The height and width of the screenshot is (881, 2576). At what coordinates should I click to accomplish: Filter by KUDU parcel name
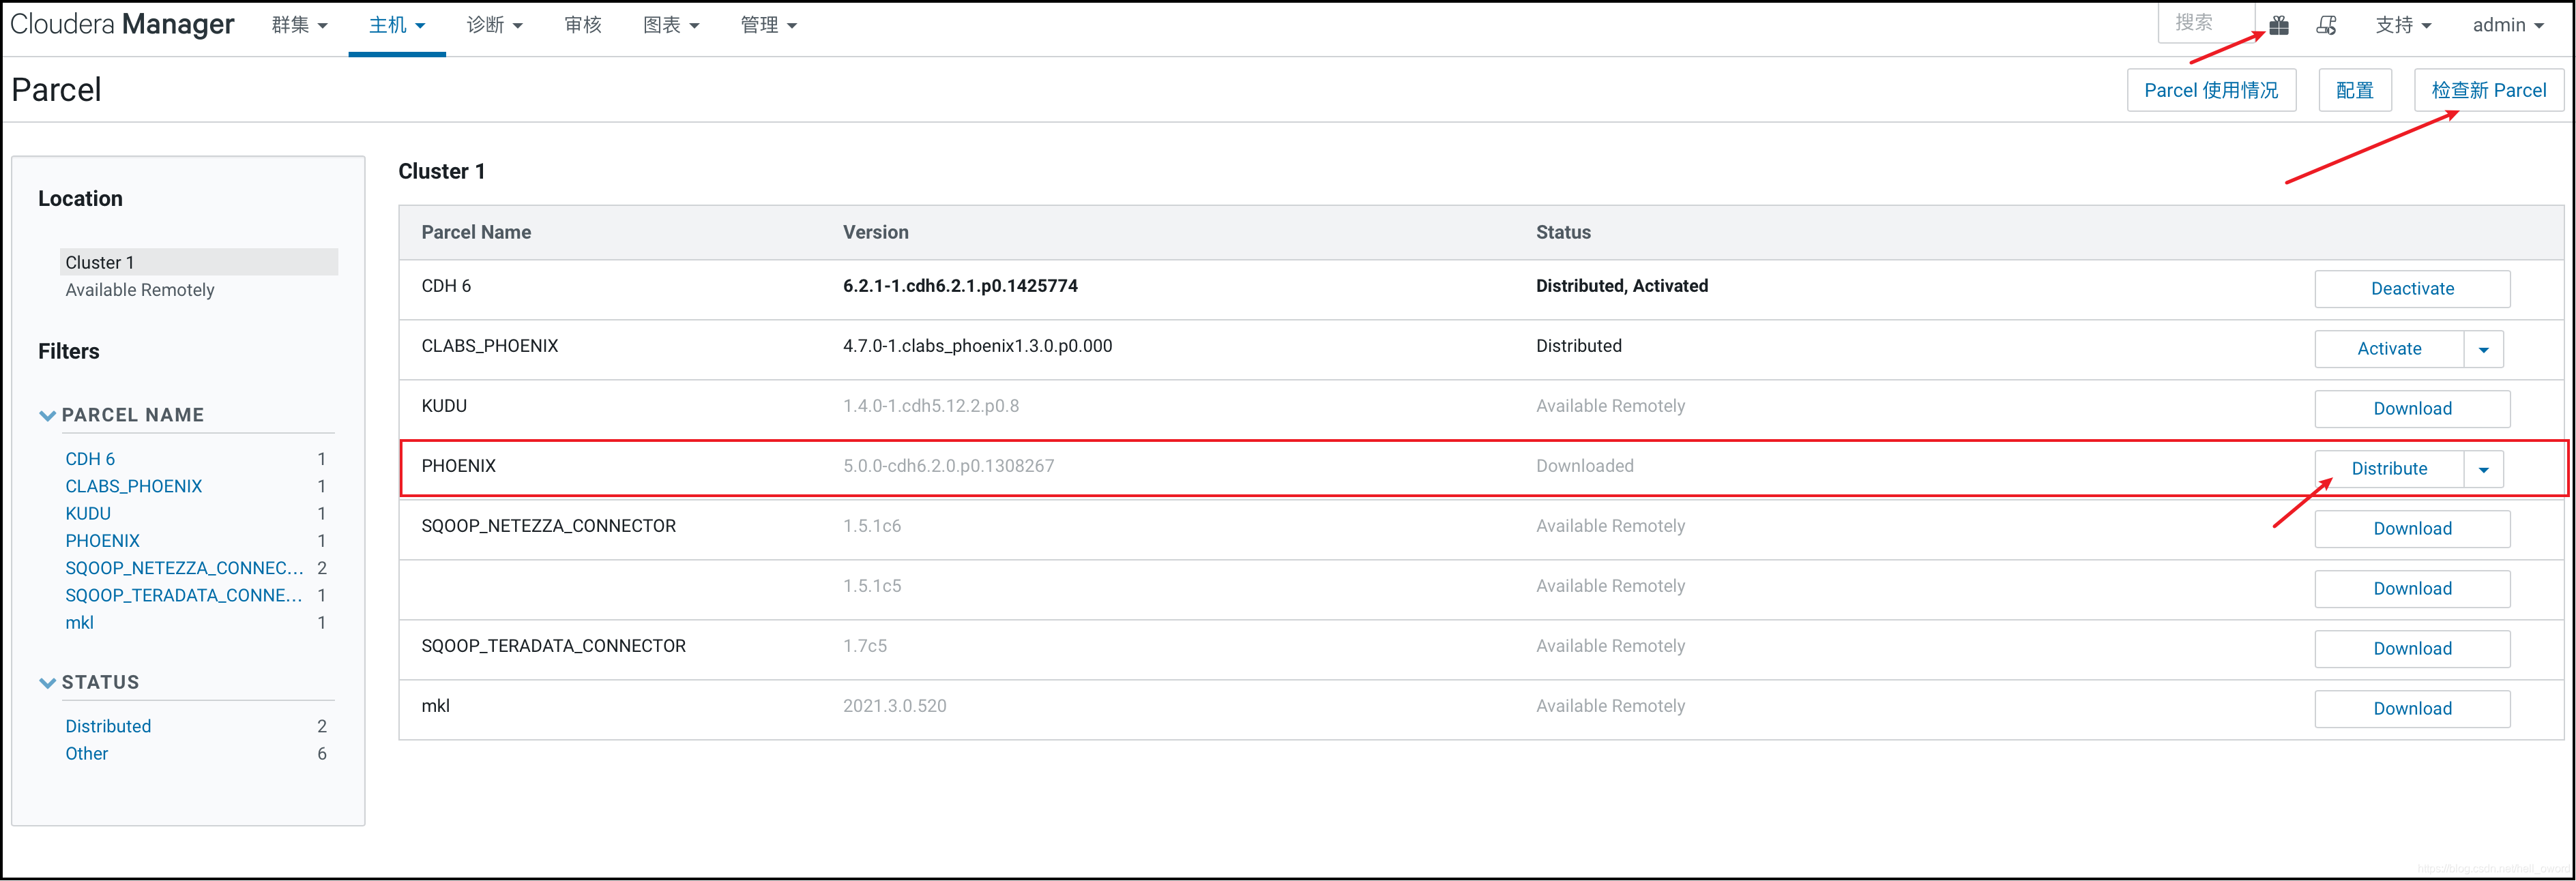(88, 513)
